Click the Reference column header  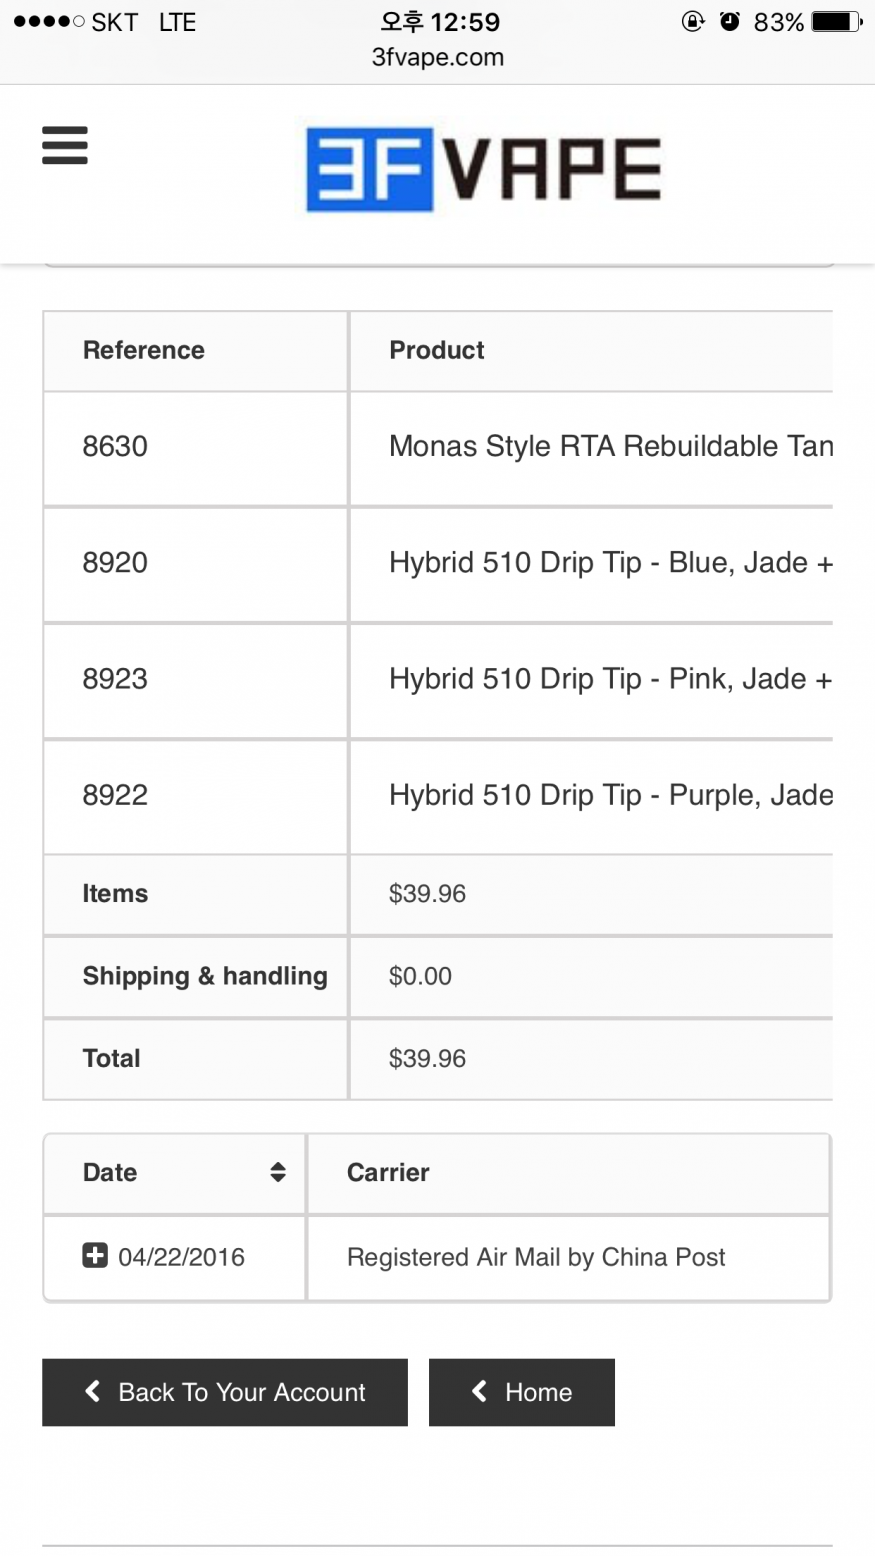(144, 350)
